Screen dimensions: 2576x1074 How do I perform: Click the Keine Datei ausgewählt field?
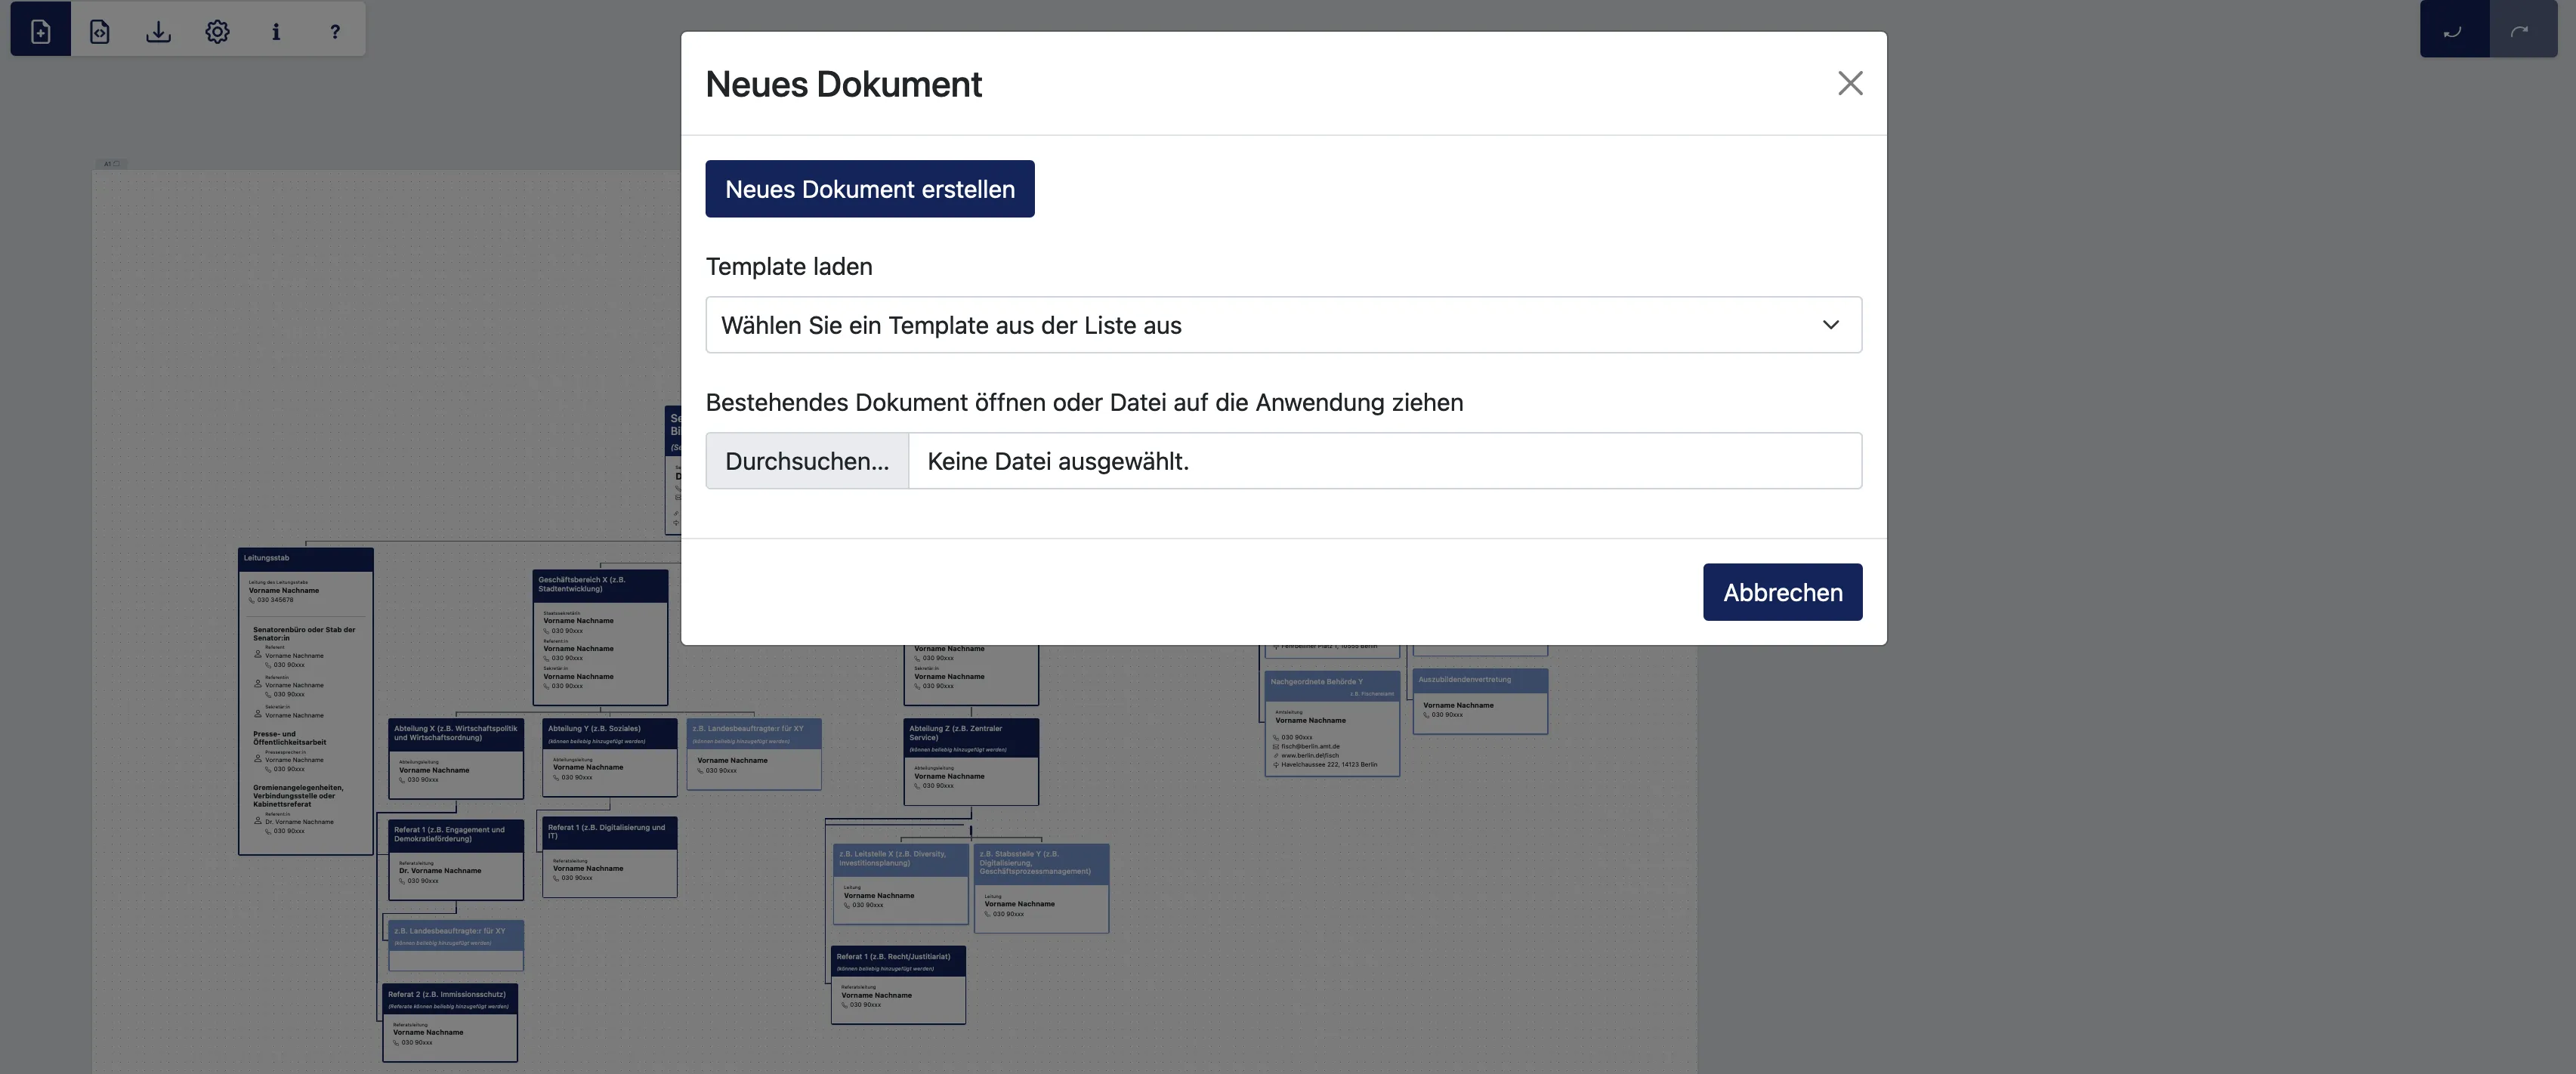(1385, 461)
